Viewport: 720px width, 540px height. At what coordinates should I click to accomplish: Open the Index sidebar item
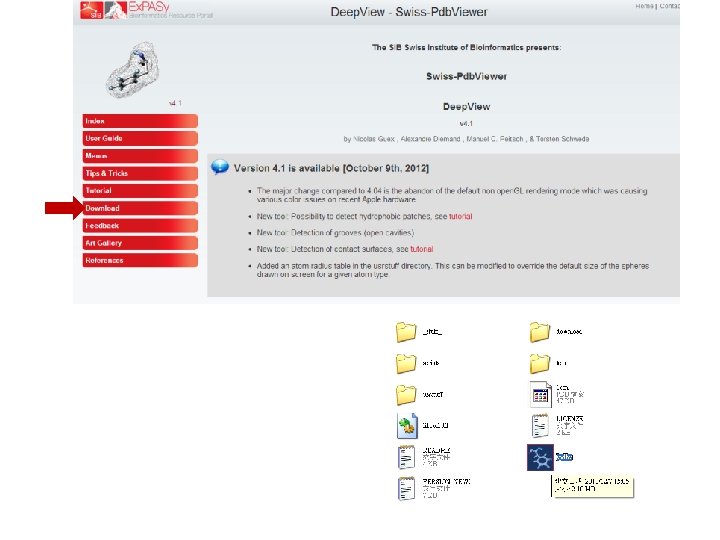click(140, 121)
